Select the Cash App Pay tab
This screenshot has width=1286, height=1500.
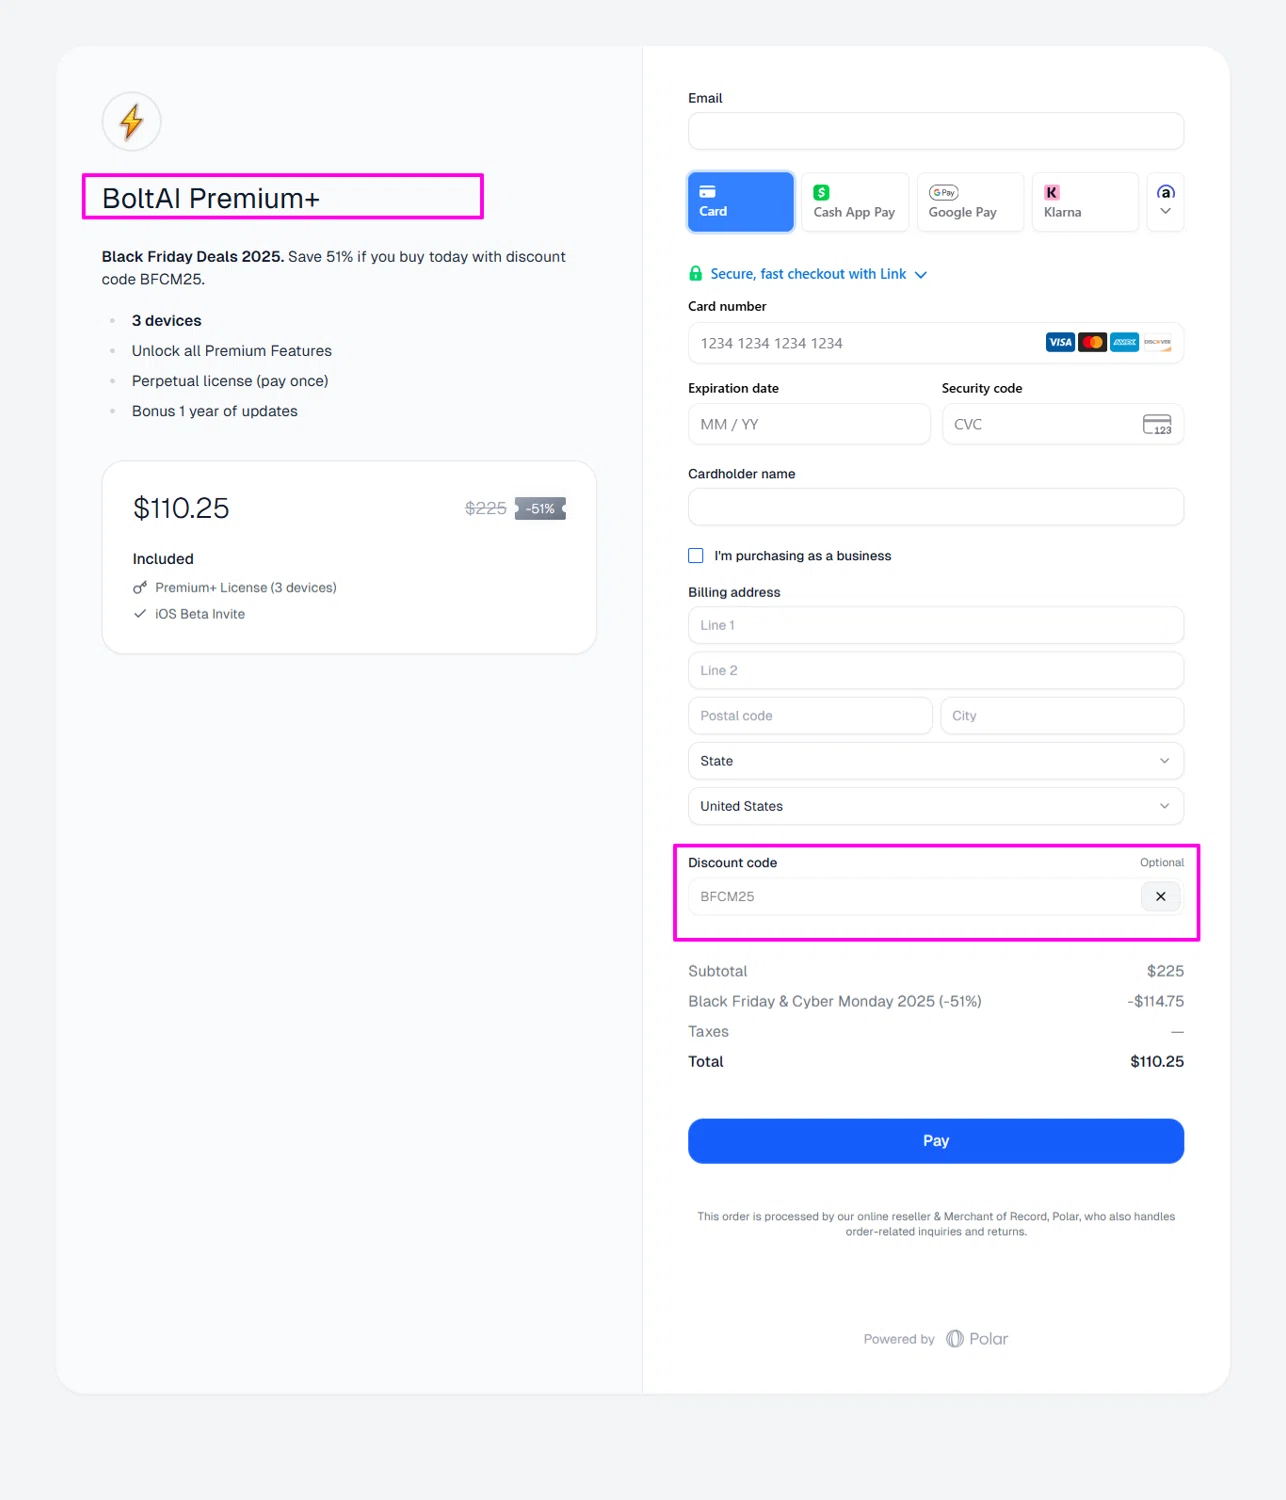click(855, 202)
